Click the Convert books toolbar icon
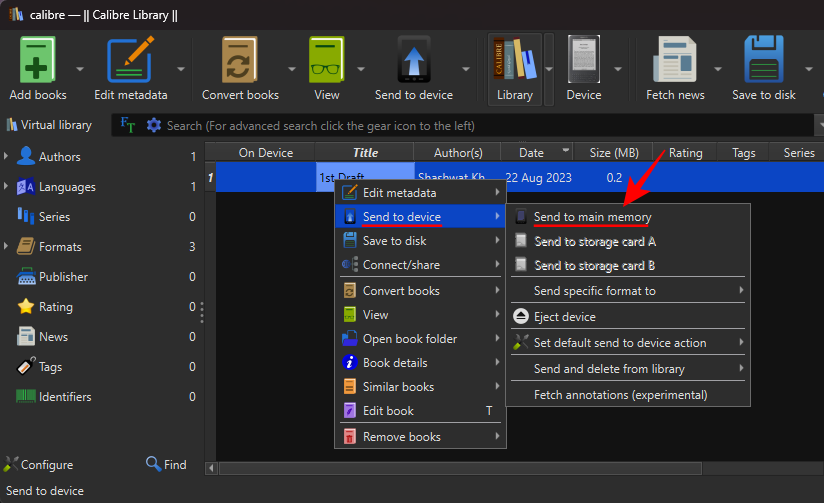824x503 pixels. 240,60
